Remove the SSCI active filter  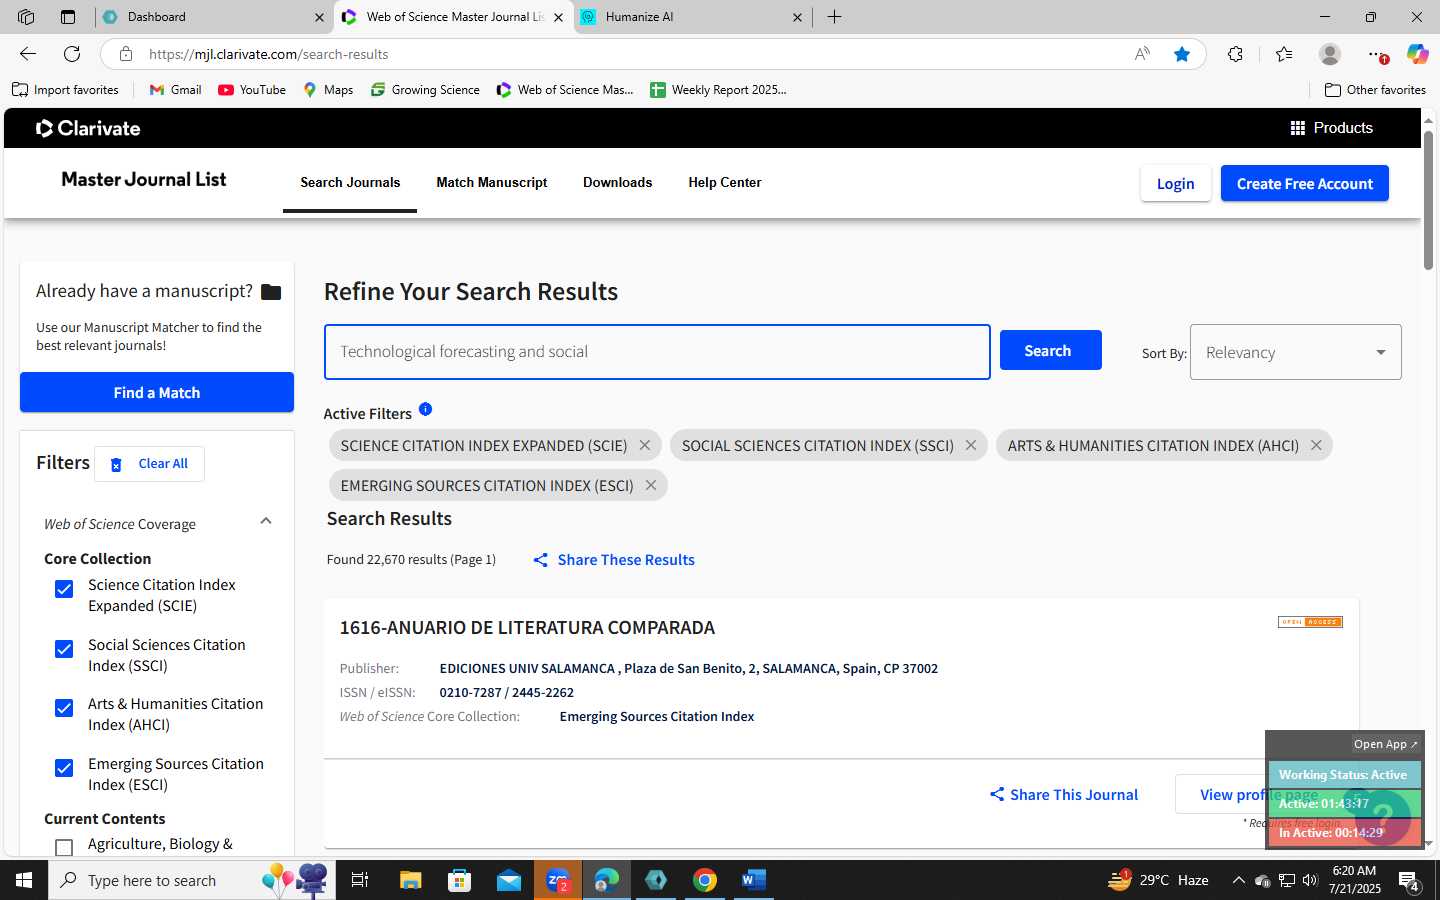pos(971,445)
